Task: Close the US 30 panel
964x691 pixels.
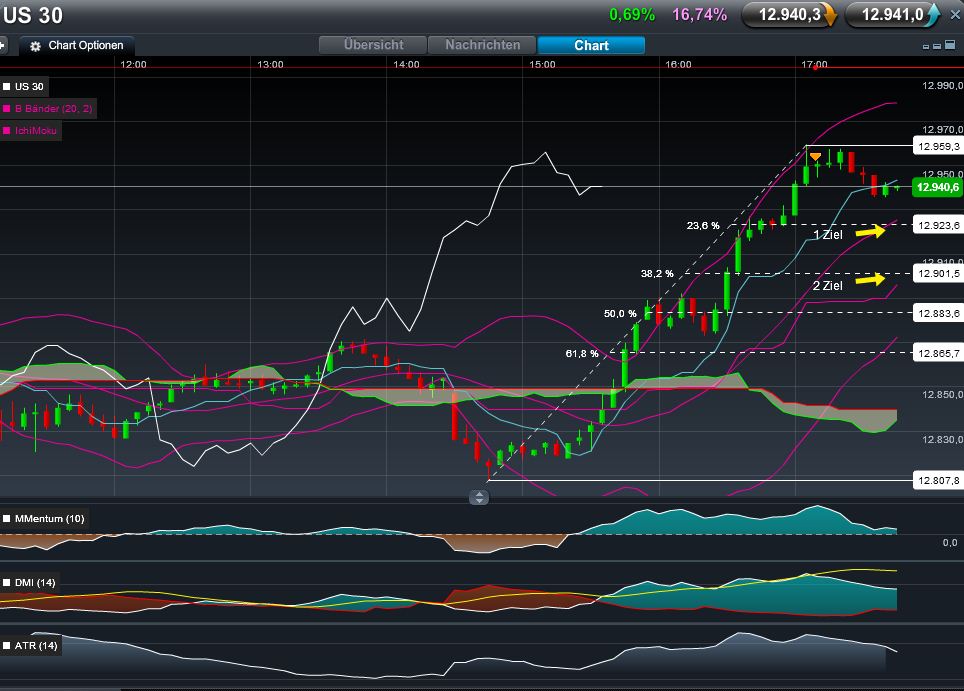Action: tap(955, 15)
